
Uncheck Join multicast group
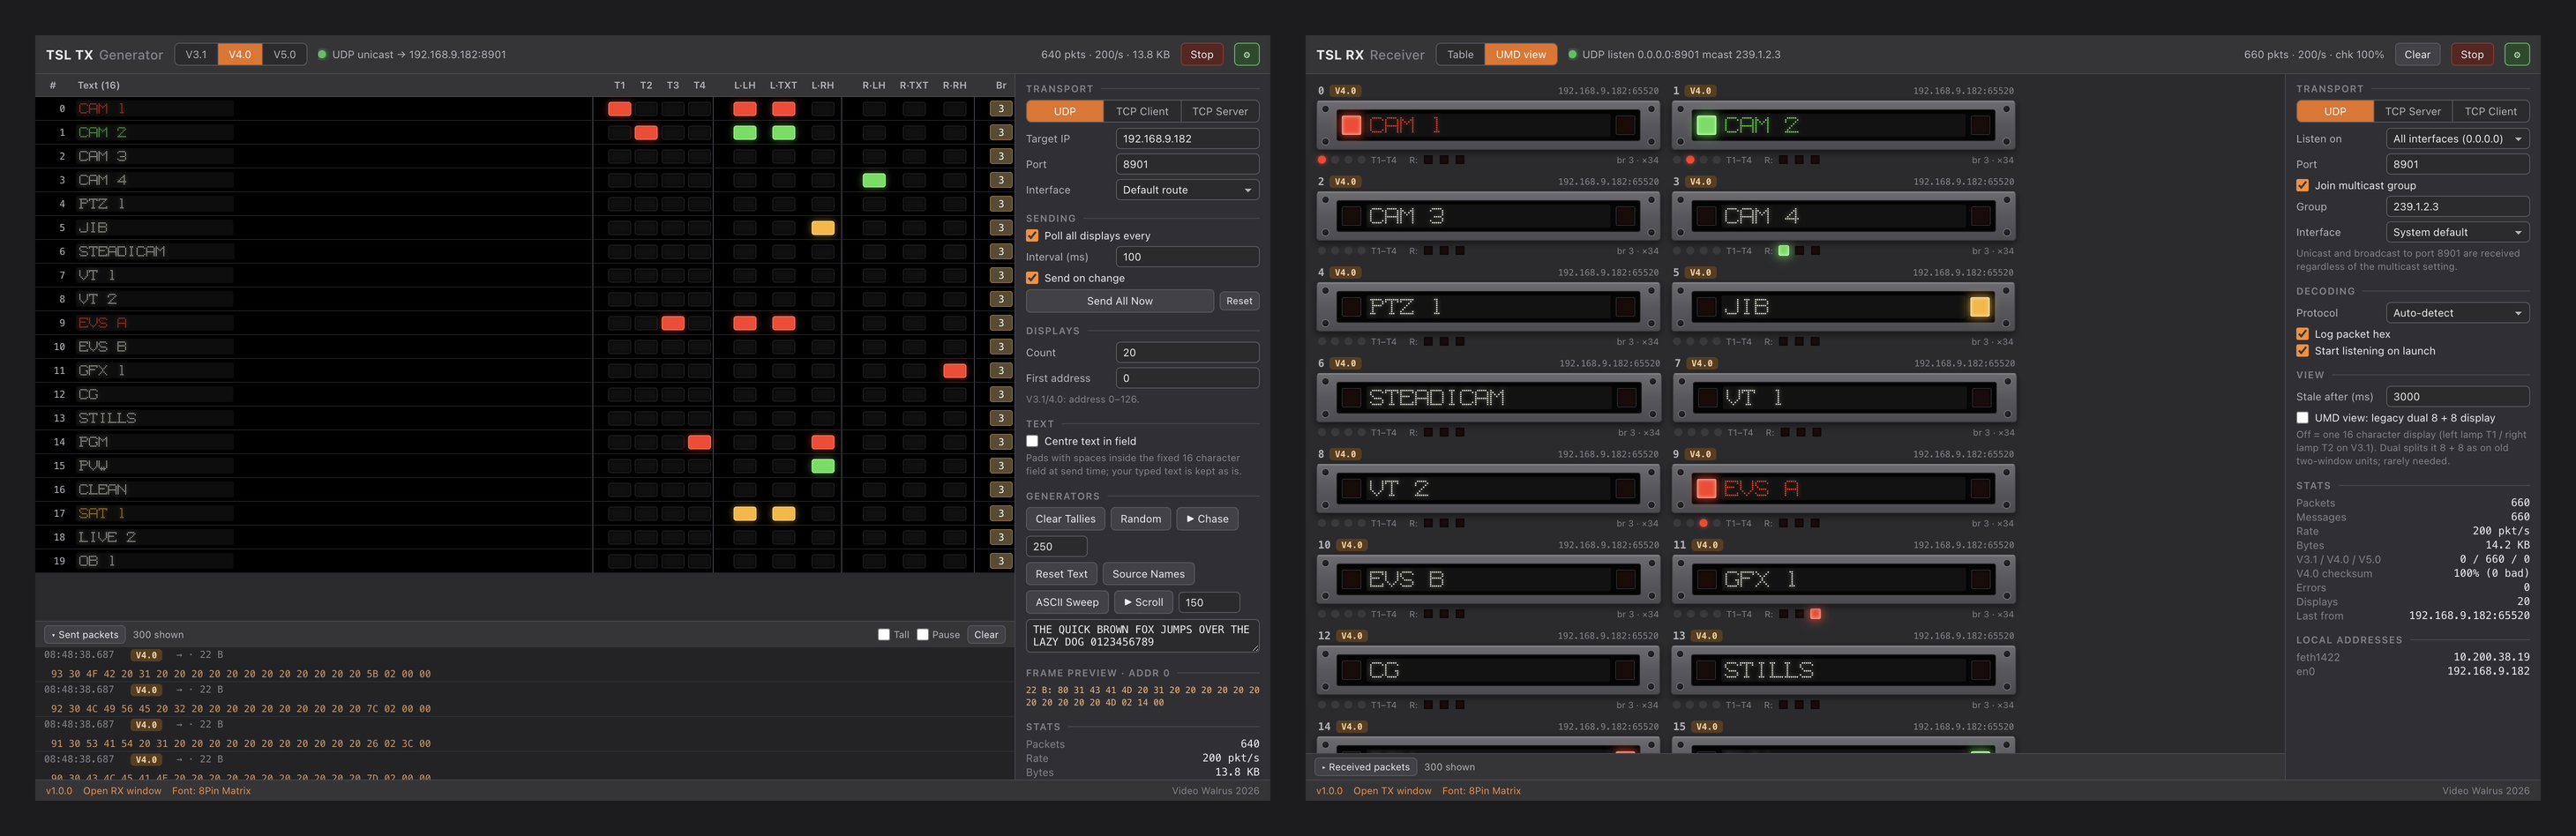(2302, 185)
